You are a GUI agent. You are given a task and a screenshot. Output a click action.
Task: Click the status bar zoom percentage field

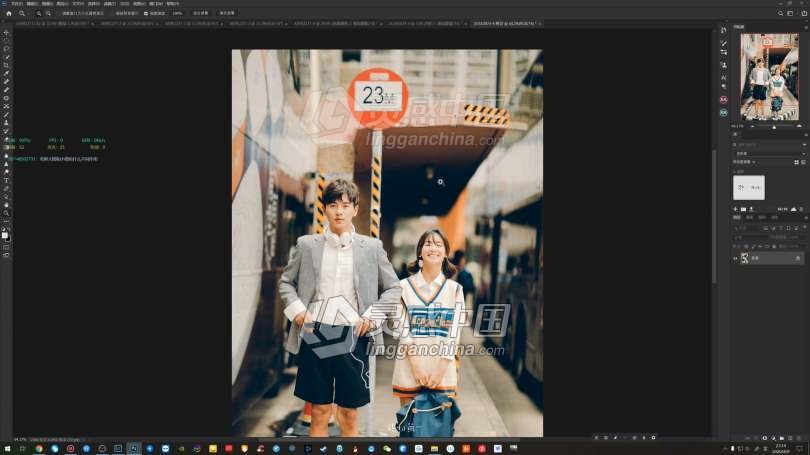pyautogui.click(x=20, y=440)
